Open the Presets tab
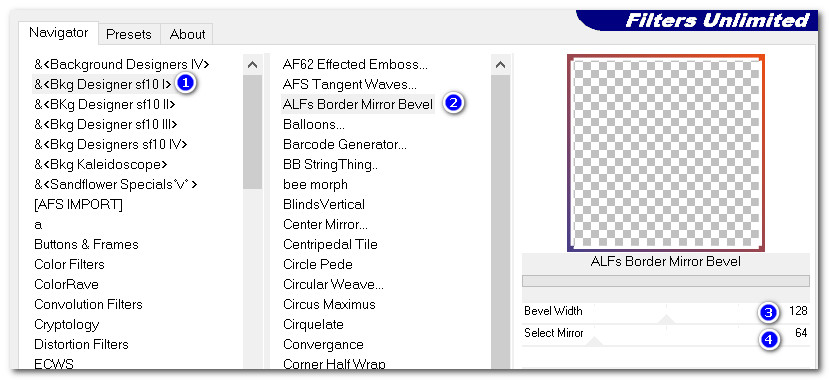 click(129, 34)
